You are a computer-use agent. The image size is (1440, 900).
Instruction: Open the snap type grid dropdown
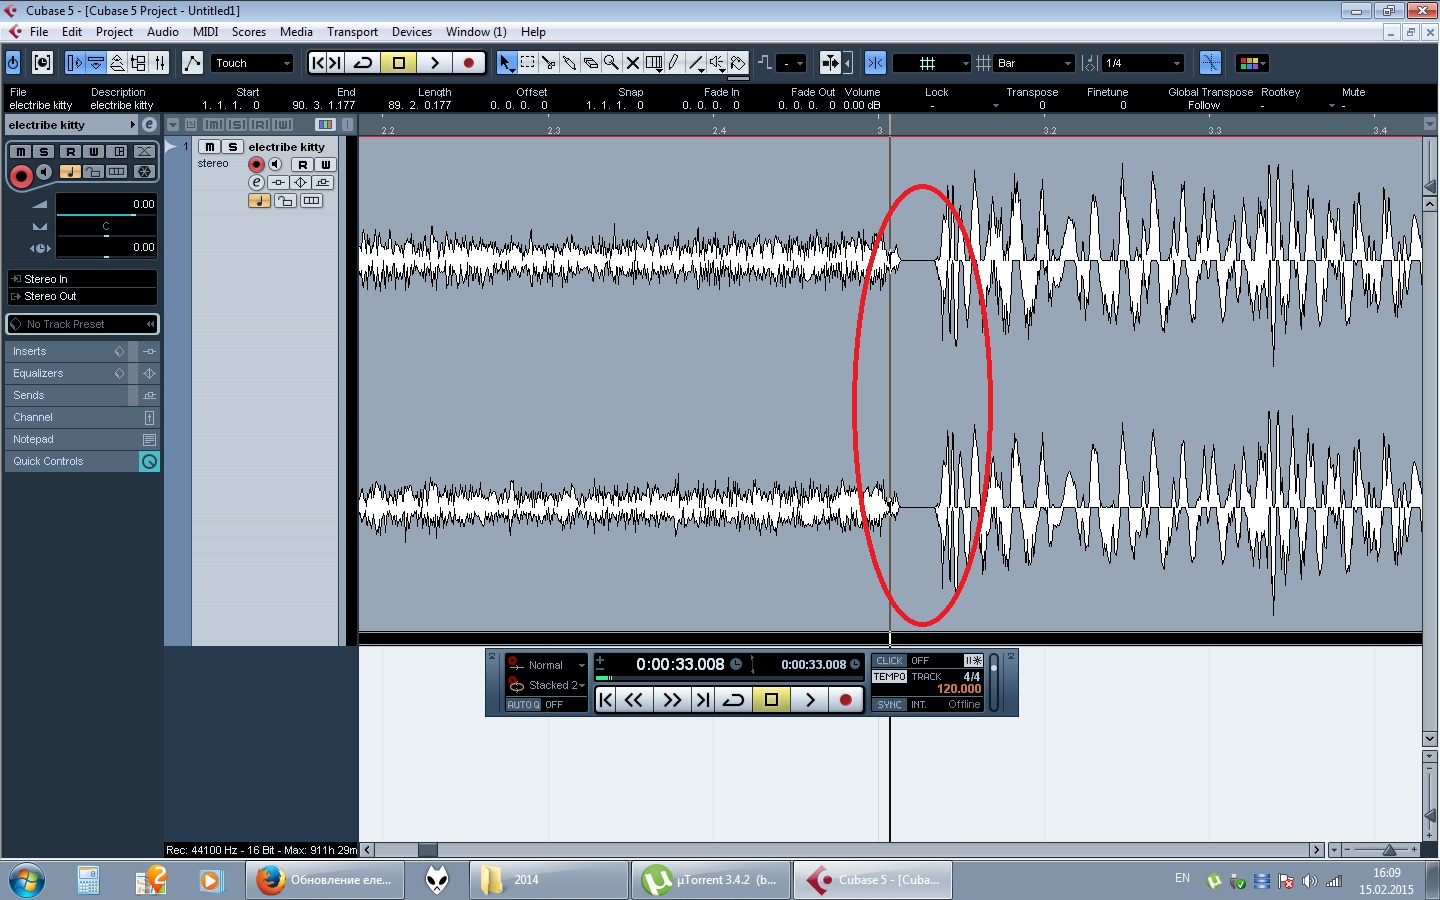point(931,63)
